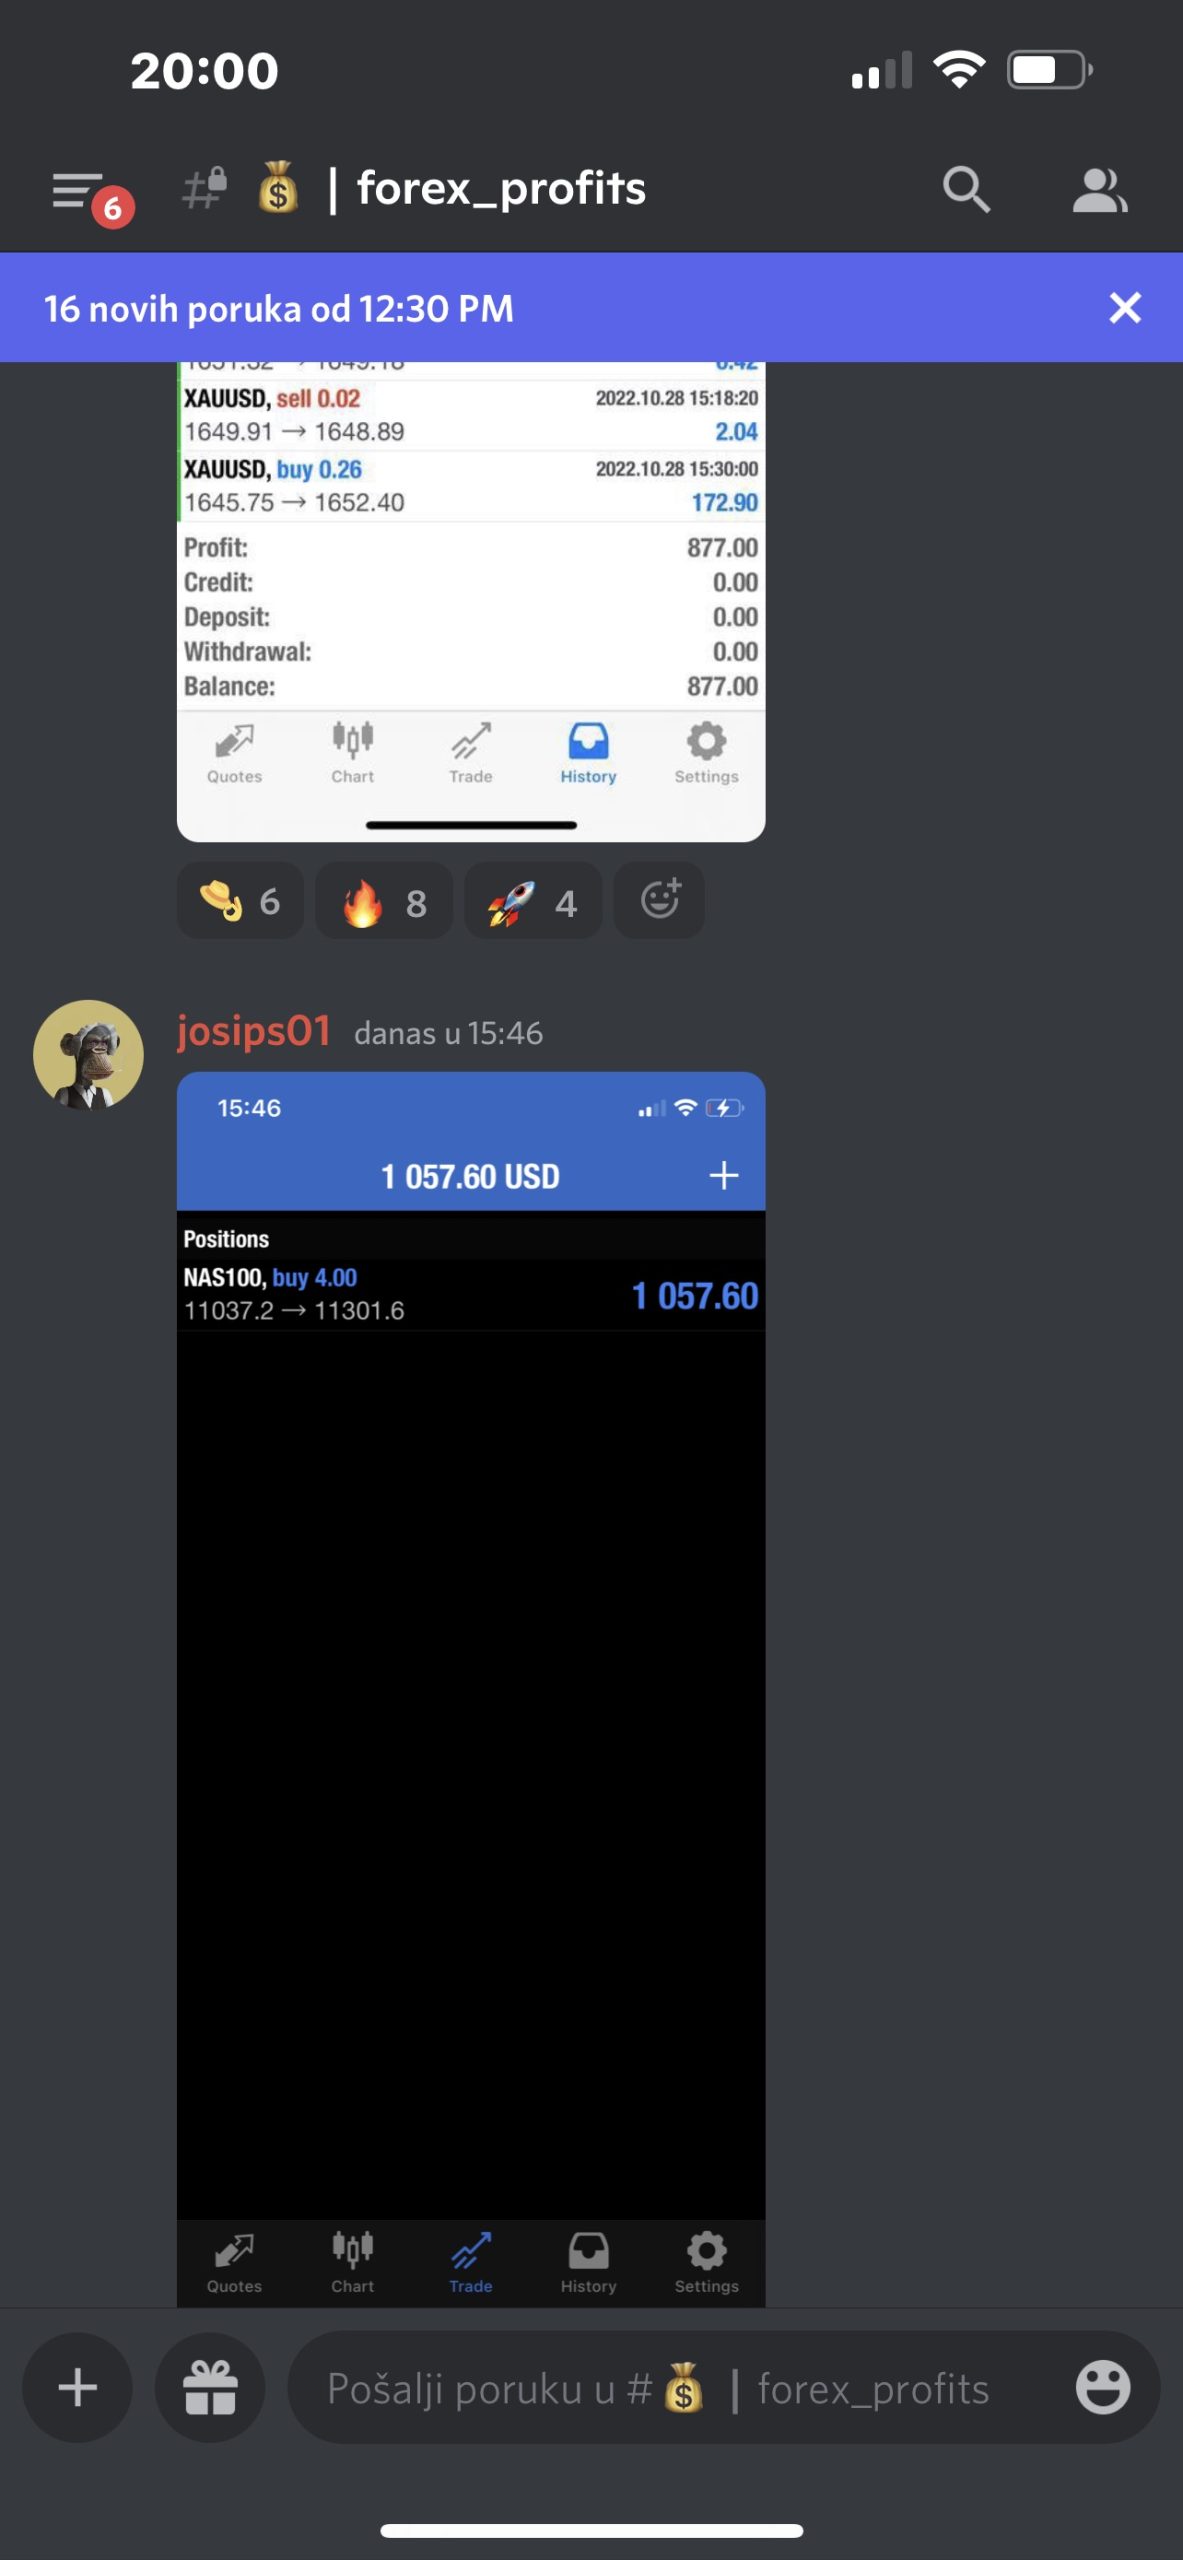
Task: Focus the message input for forex_profits
Action: point(680,2388)
